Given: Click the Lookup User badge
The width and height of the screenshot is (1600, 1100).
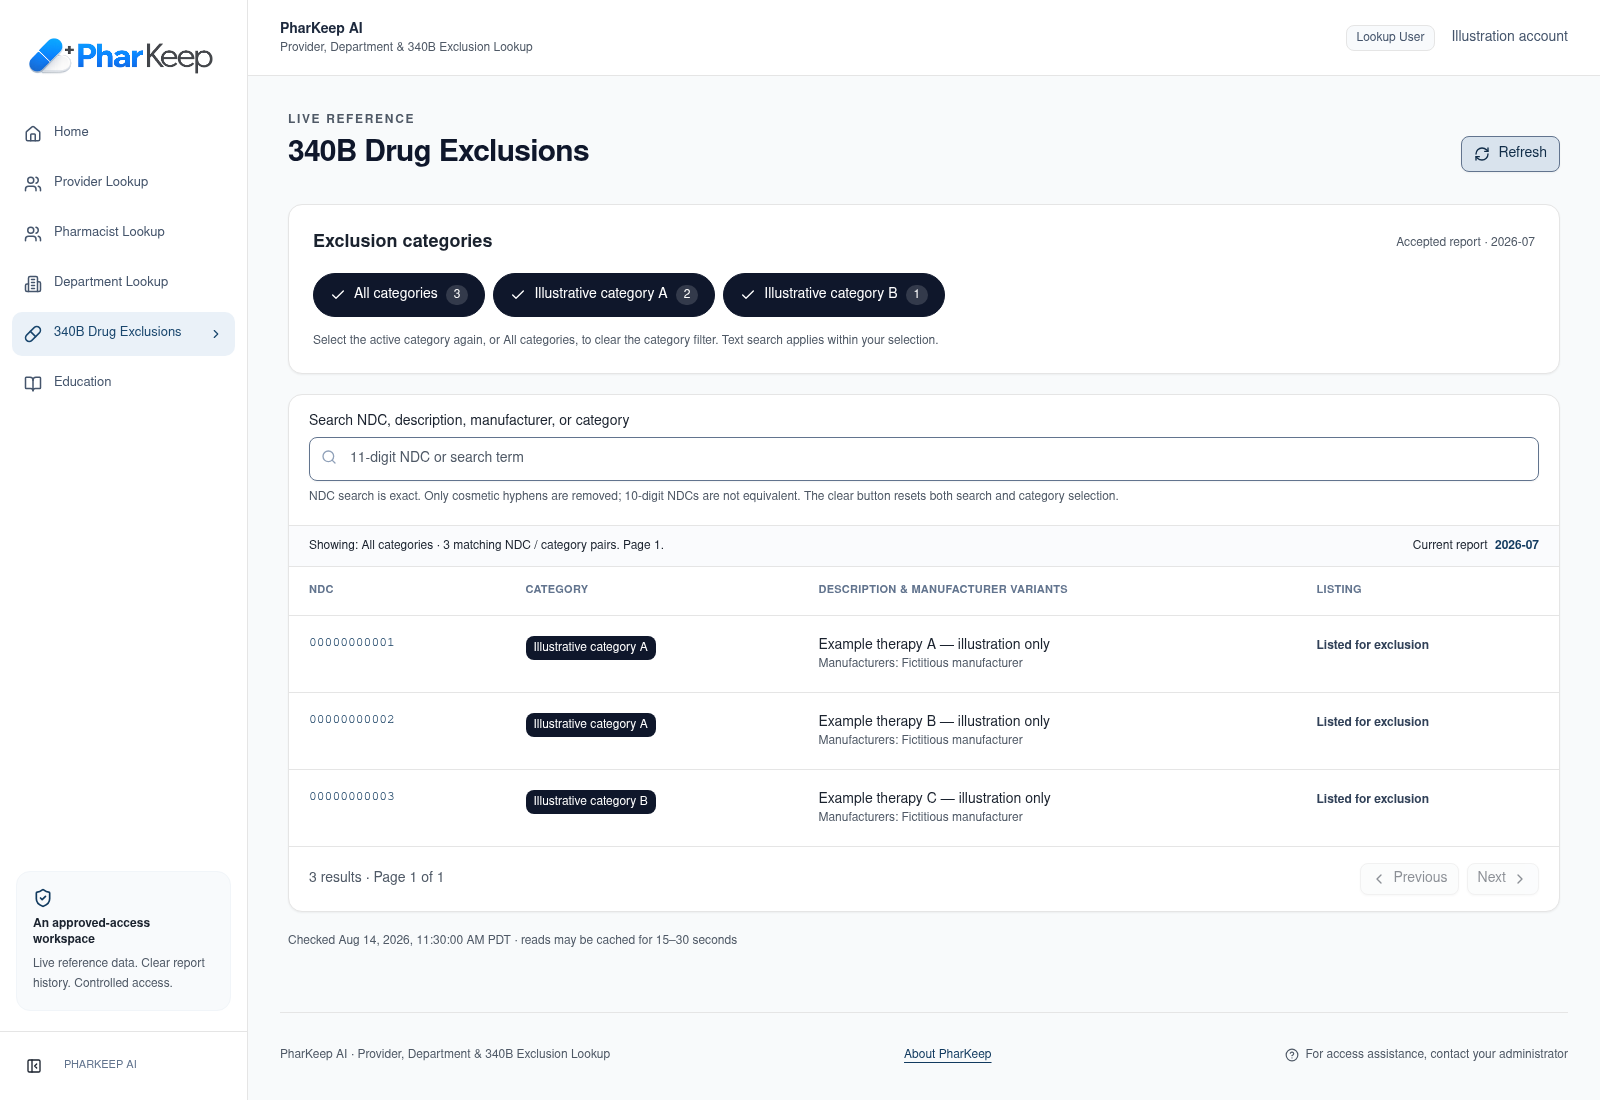Looking at the screenshot, I should 1390,37.
